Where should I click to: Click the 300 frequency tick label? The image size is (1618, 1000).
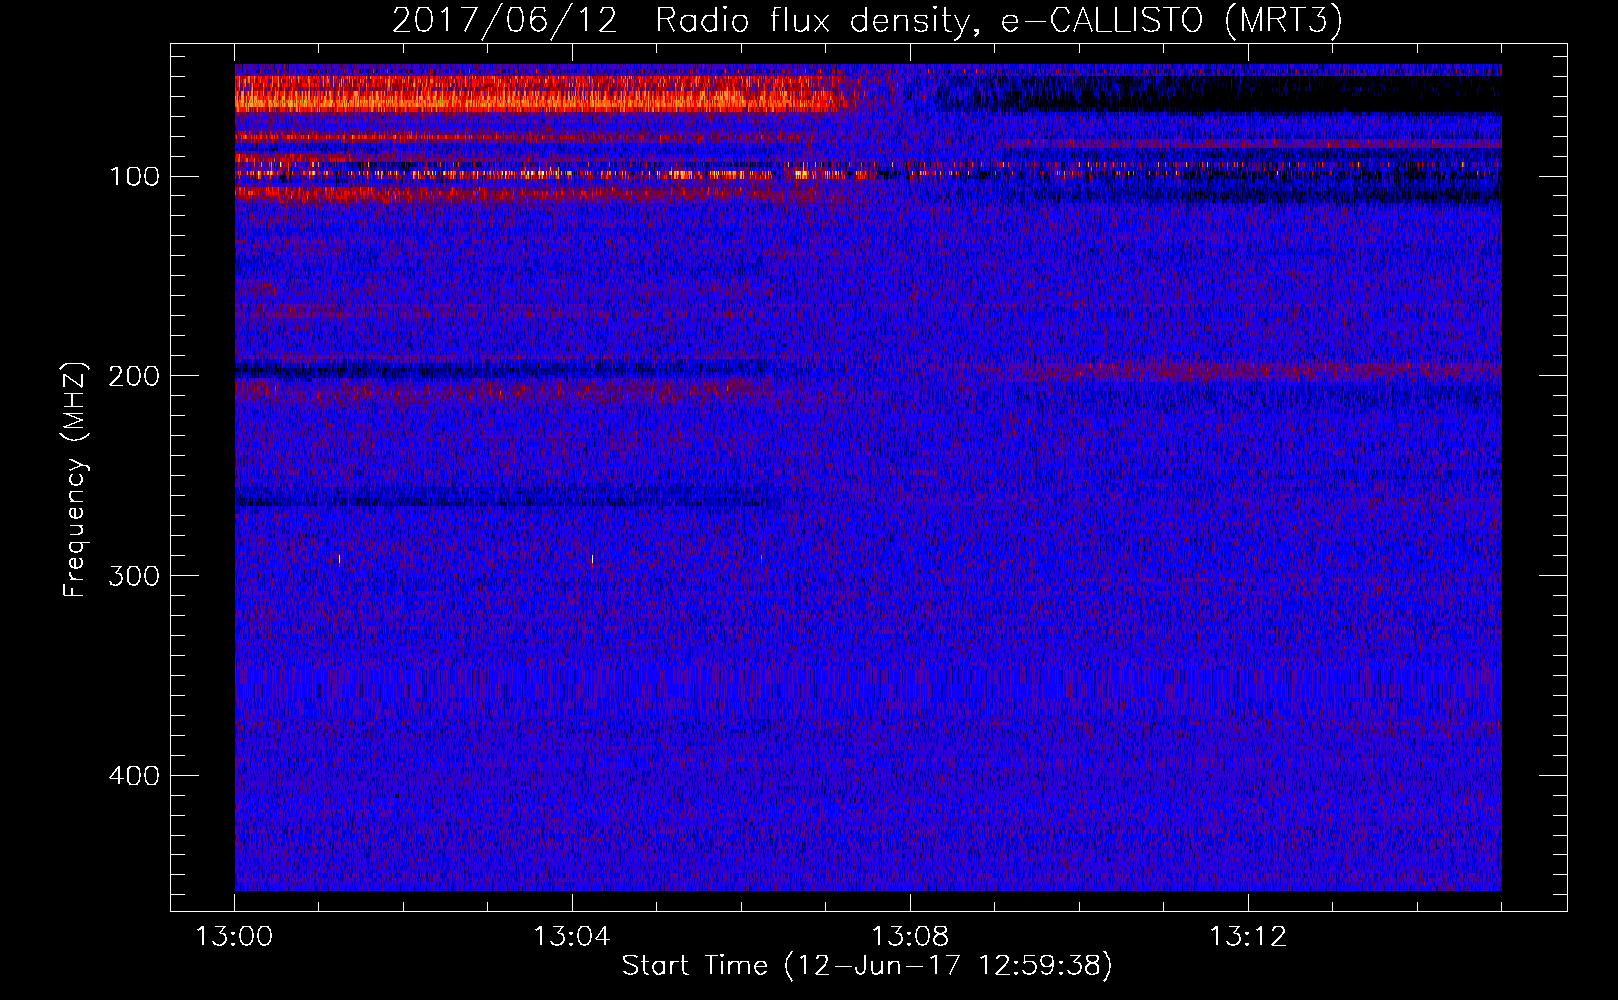tap(134, 577)
